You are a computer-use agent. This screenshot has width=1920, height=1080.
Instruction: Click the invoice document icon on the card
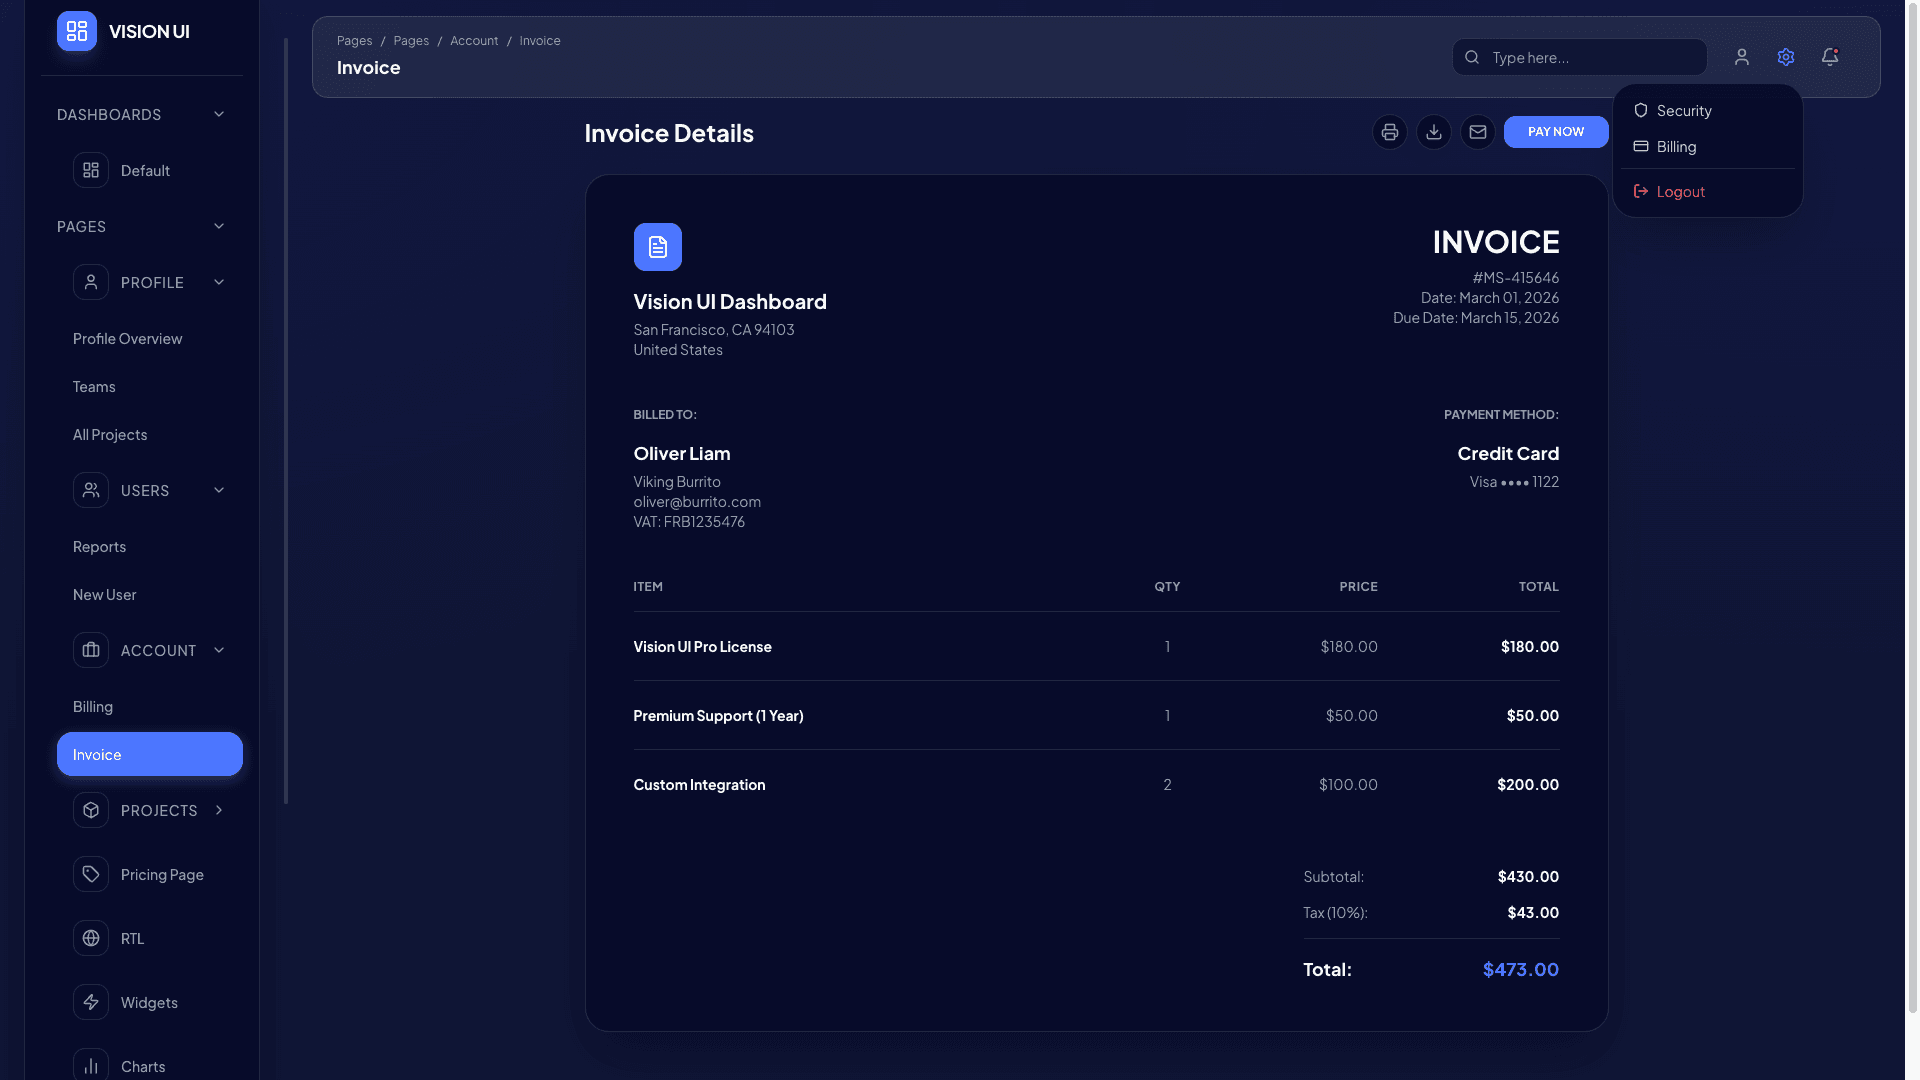(657, 247)
